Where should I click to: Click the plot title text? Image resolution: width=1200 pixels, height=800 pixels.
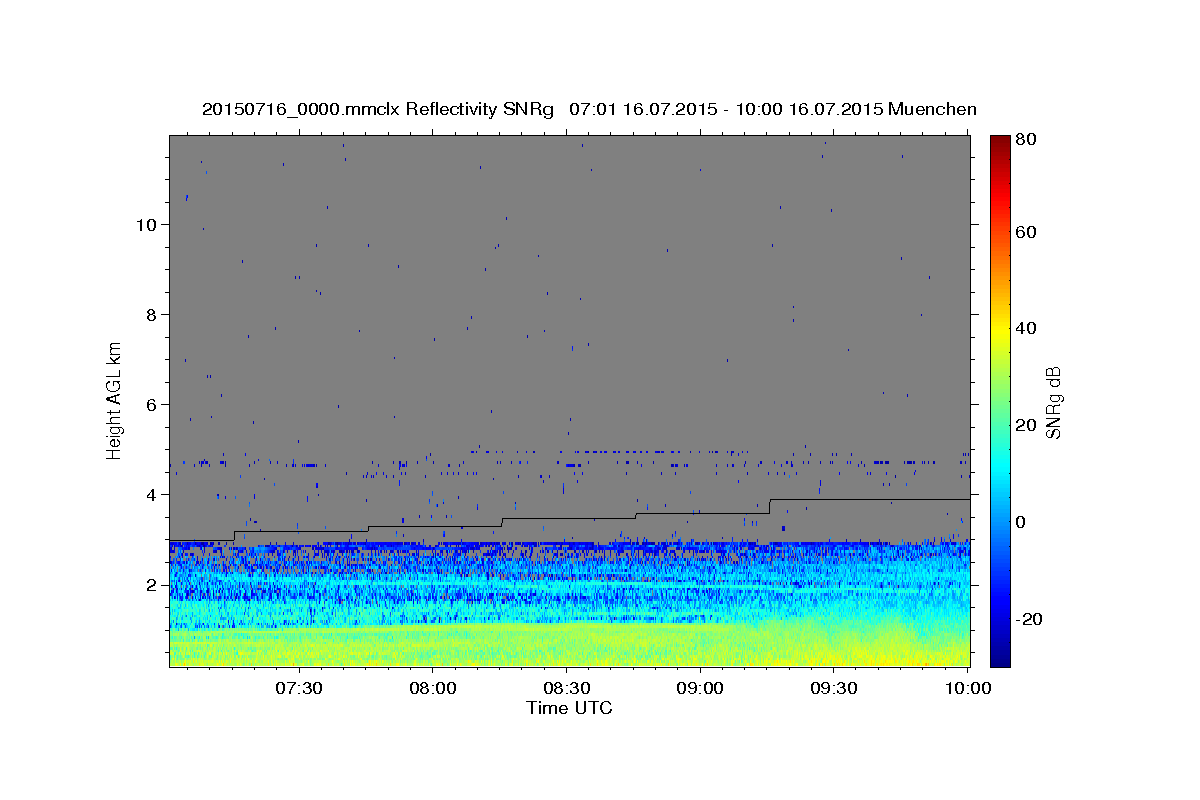tap(589, 109)
